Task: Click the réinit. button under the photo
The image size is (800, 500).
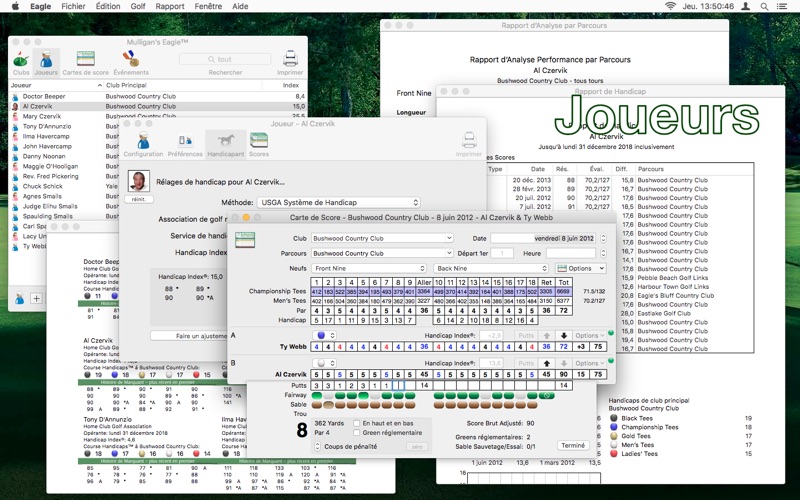Action: (138, 199)
